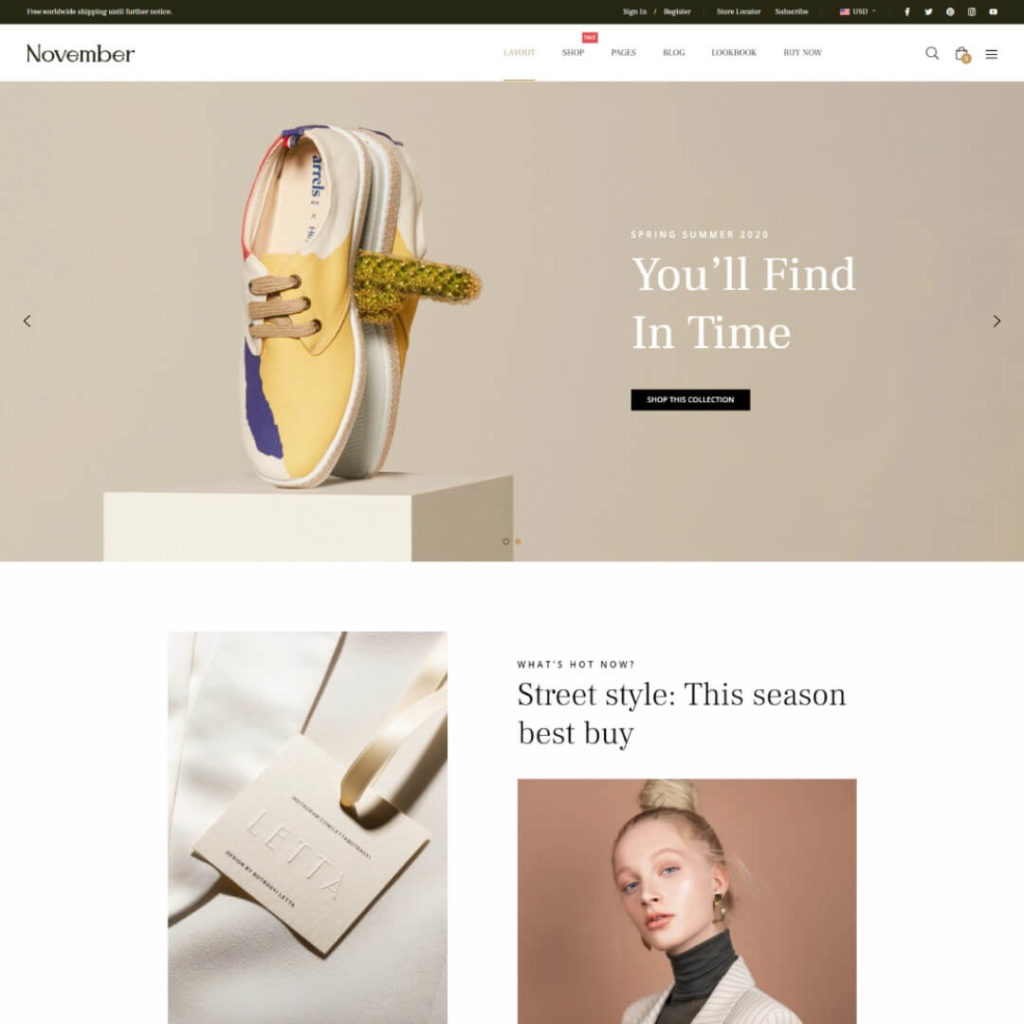
Task: Expand the USD currency dropdown
Action: 857,12
